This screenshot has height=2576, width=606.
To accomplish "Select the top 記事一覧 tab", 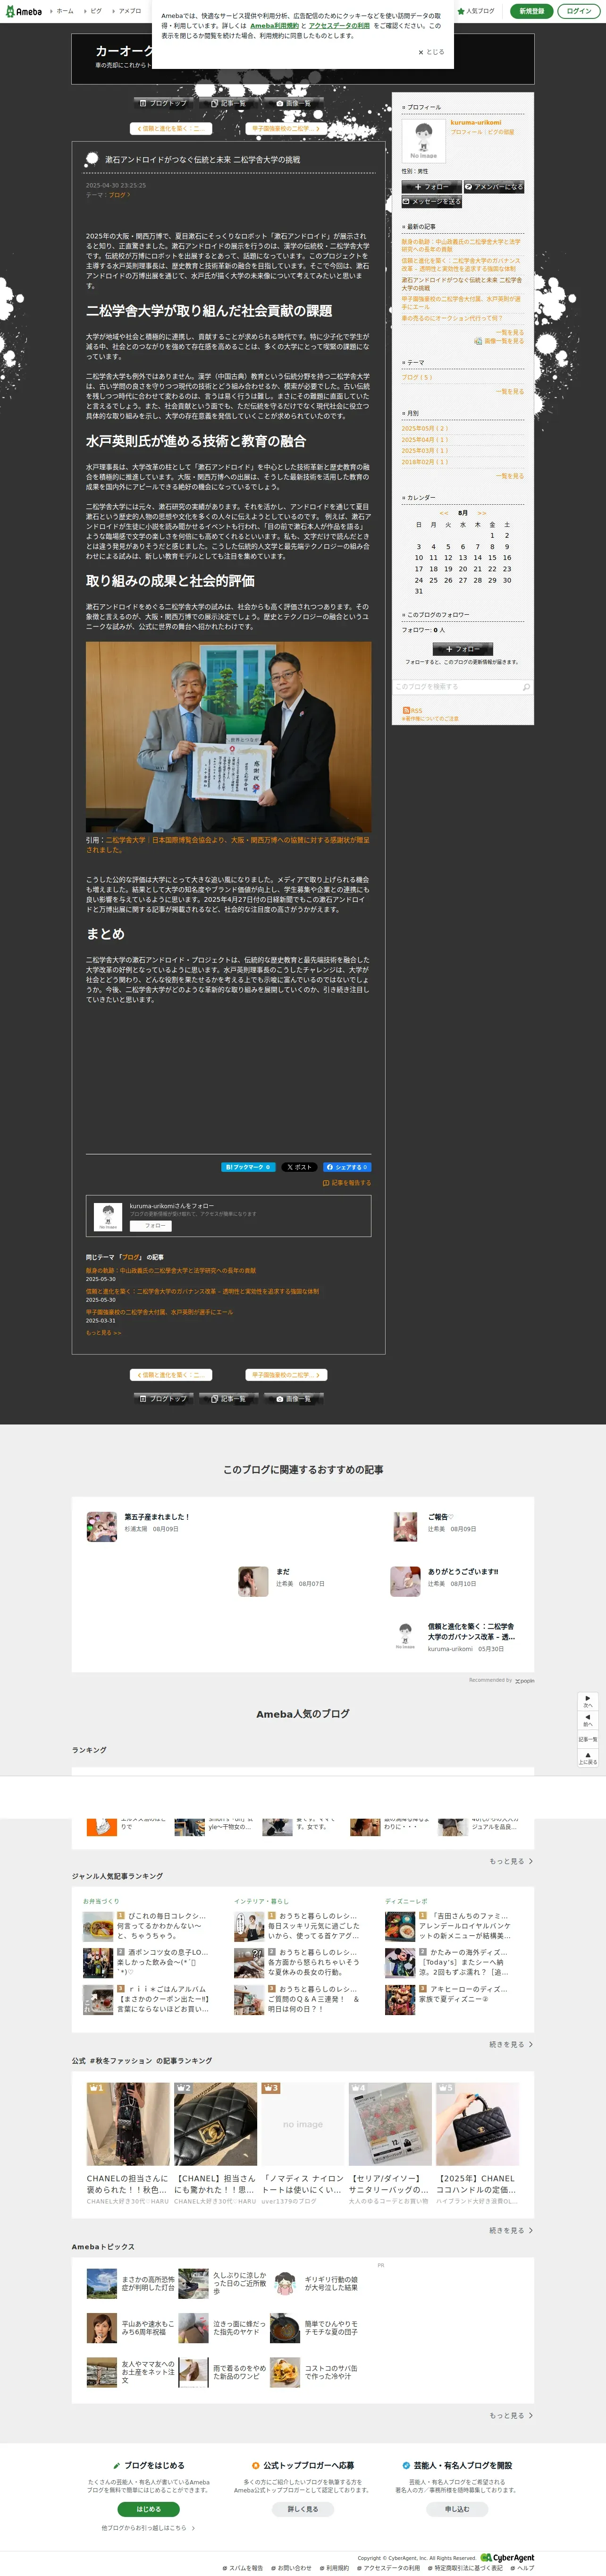I will coord(228,103).
